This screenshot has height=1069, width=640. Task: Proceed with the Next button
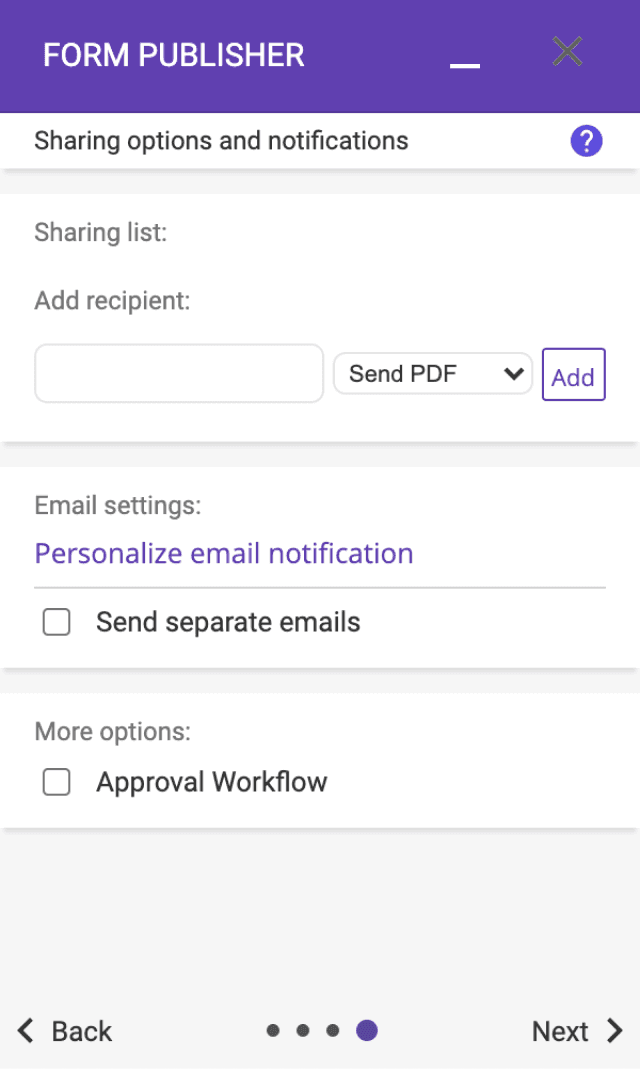(560, 1031)
